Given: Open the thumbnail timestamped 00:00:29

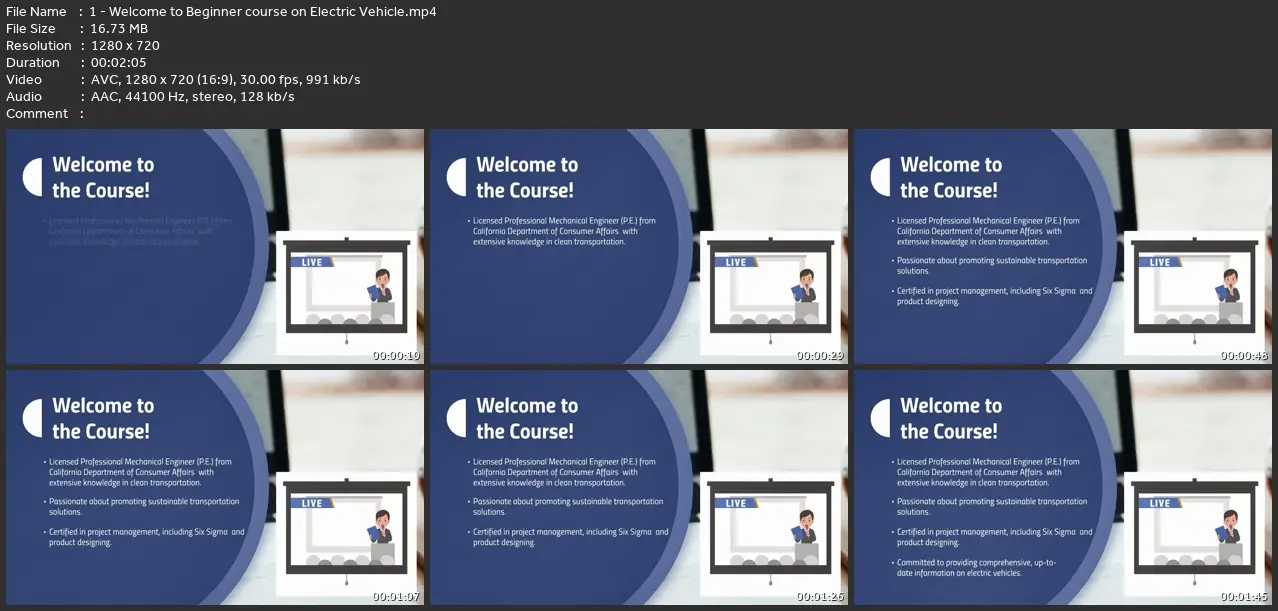Looking at the screenshot, I should coord(639,246).
